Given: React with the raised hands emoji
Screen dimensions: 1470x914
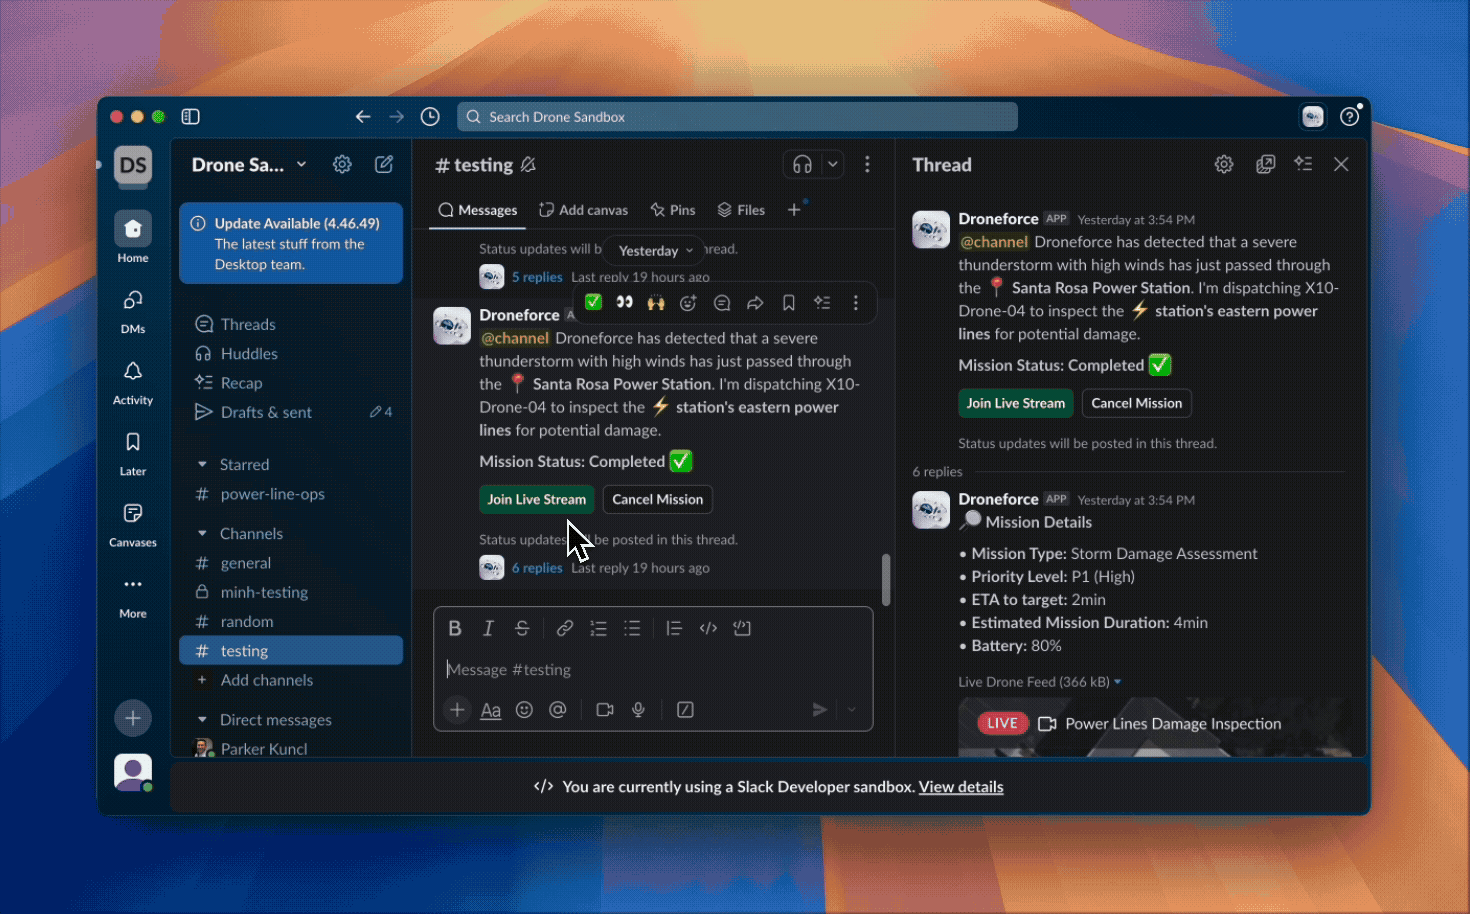Looking at the screenshot, I should [656, 302].
